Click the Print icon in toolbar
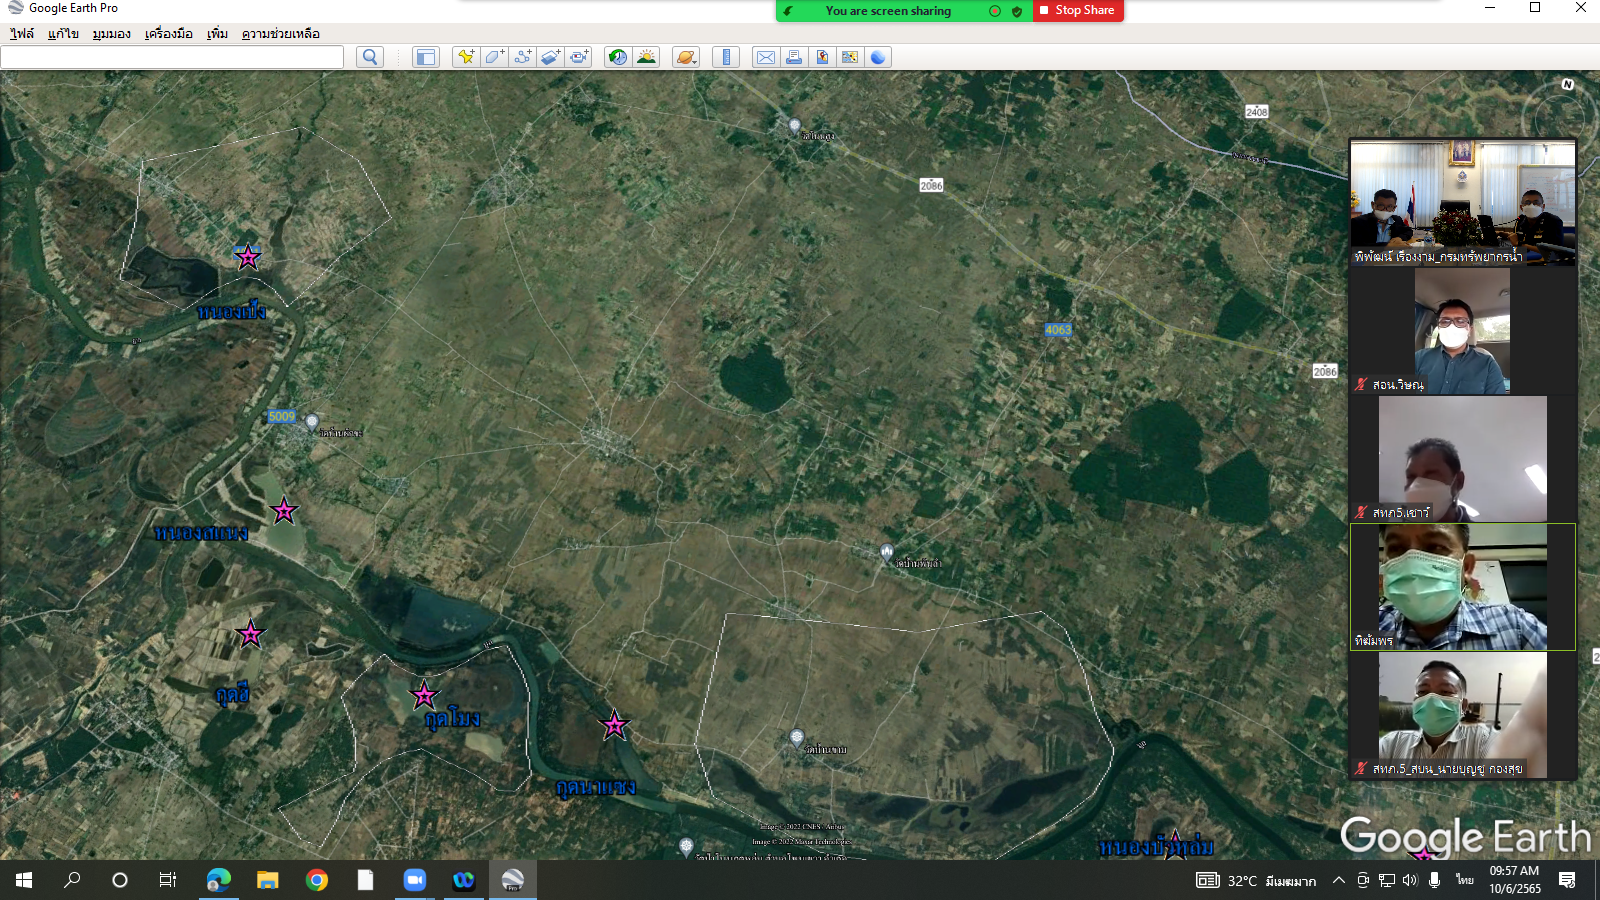The height and width of the screenshot is (900, 1600). coord(794,57)
